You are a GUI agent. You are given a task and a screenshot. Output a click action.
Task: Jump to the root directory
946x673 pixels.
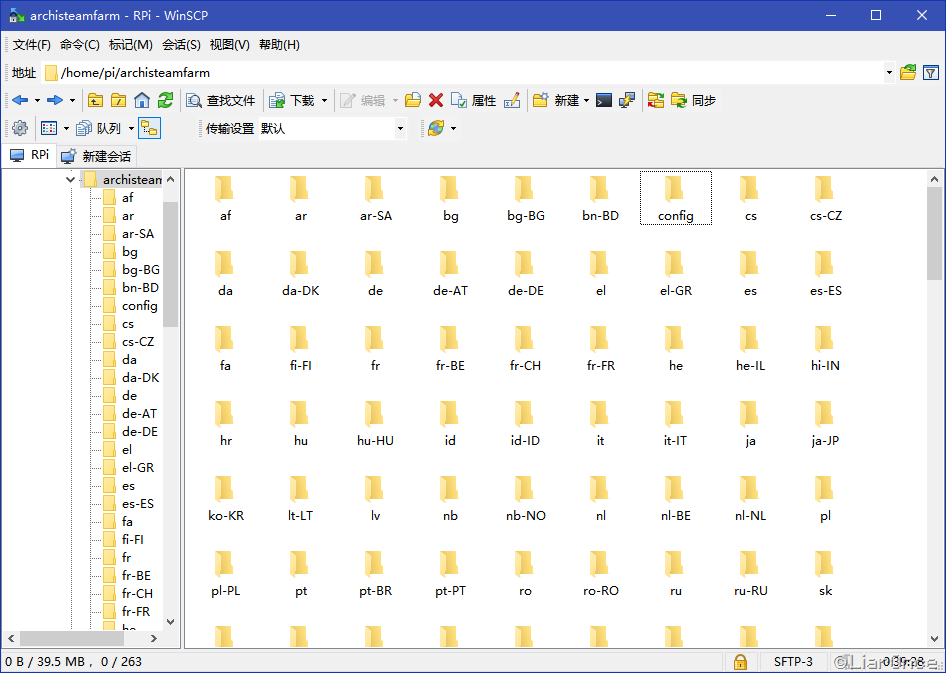[118, 100]
